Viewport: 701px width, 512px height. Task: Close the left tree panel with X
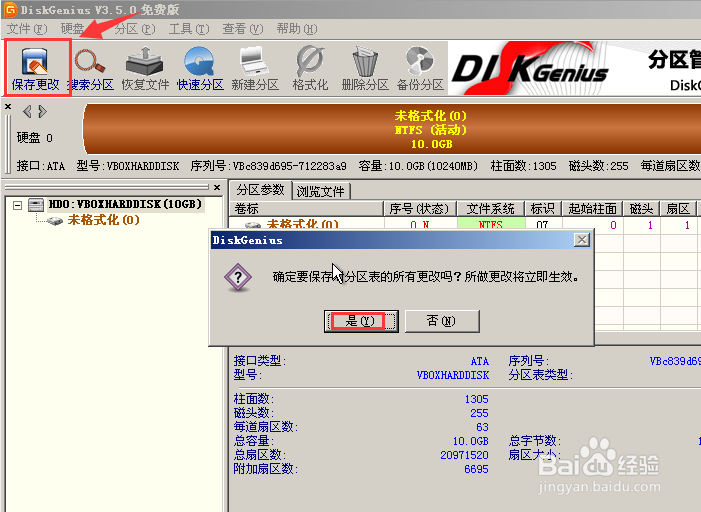click(x=217, y=187)
